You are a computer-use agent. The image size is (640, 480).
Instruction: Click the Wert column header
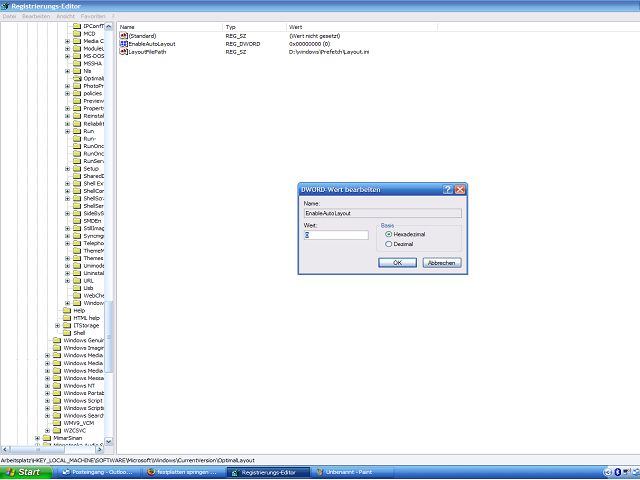click(362, 27)
